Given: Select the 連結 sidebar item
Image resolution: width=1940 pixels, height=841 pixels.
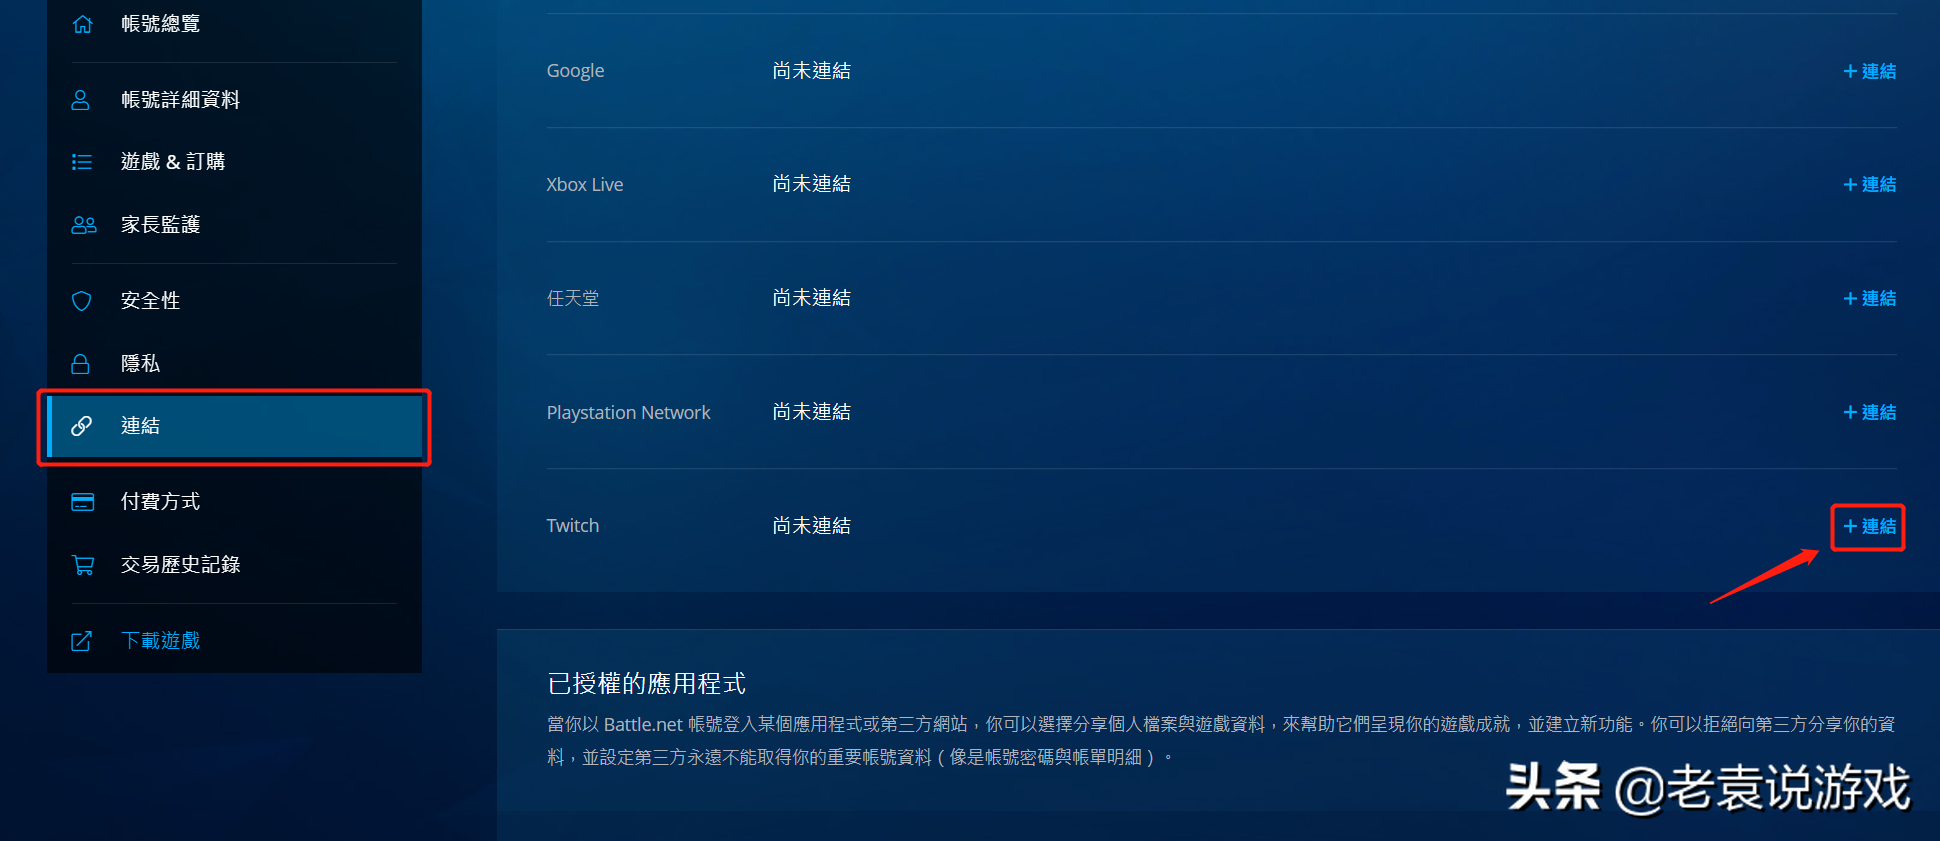Looking at the screenshot, I should coord(234,426).
